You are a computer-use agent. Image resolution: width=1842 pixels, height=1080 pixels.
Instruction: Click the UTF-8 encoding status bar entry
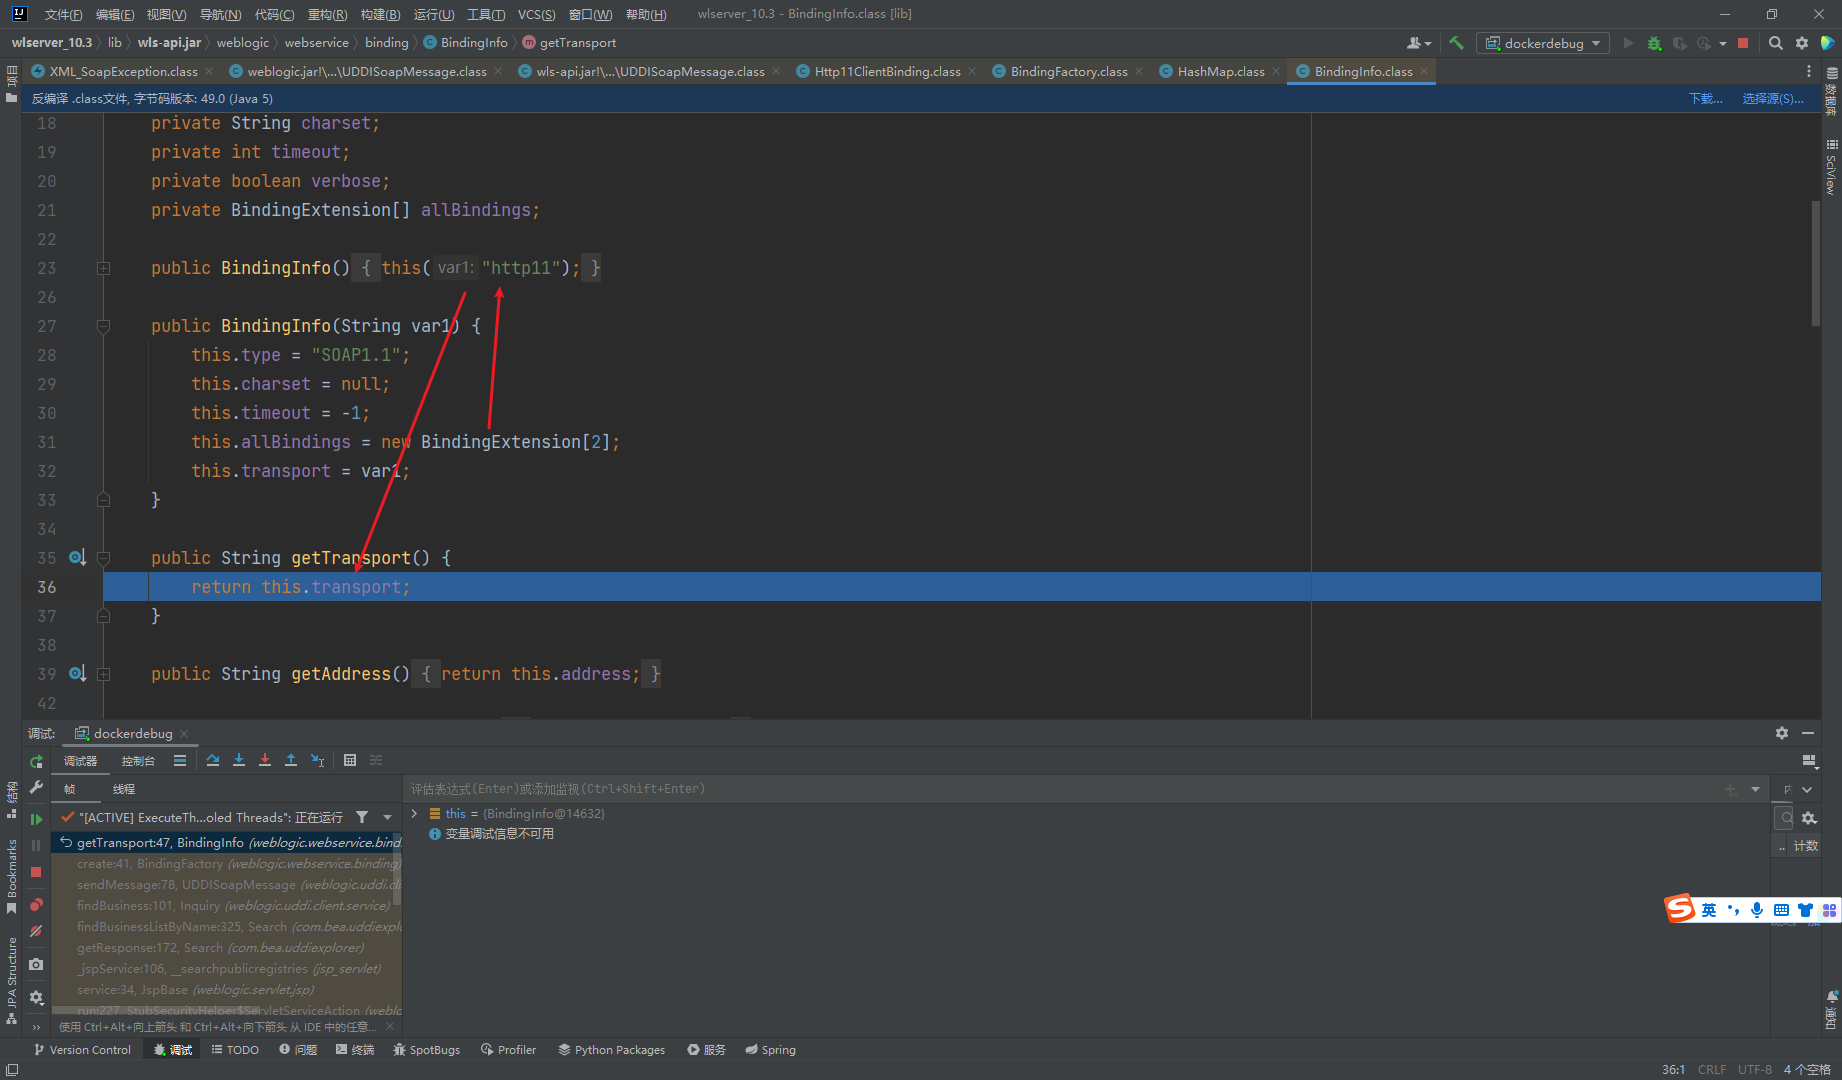1754,1069
